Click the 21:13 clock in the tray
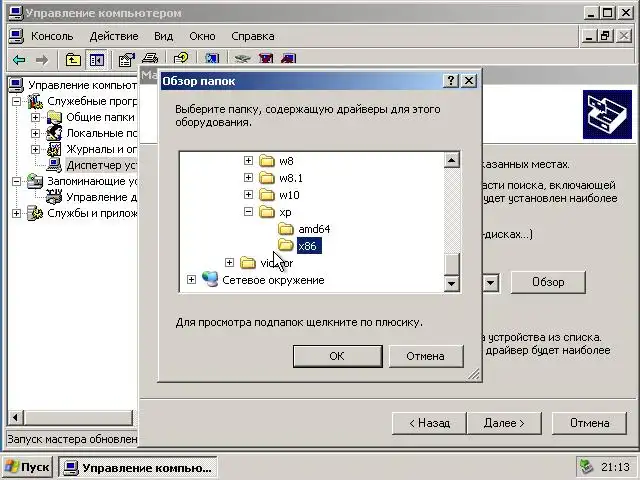This screenshot has height=480, width=640. click(x=616, y=467)
